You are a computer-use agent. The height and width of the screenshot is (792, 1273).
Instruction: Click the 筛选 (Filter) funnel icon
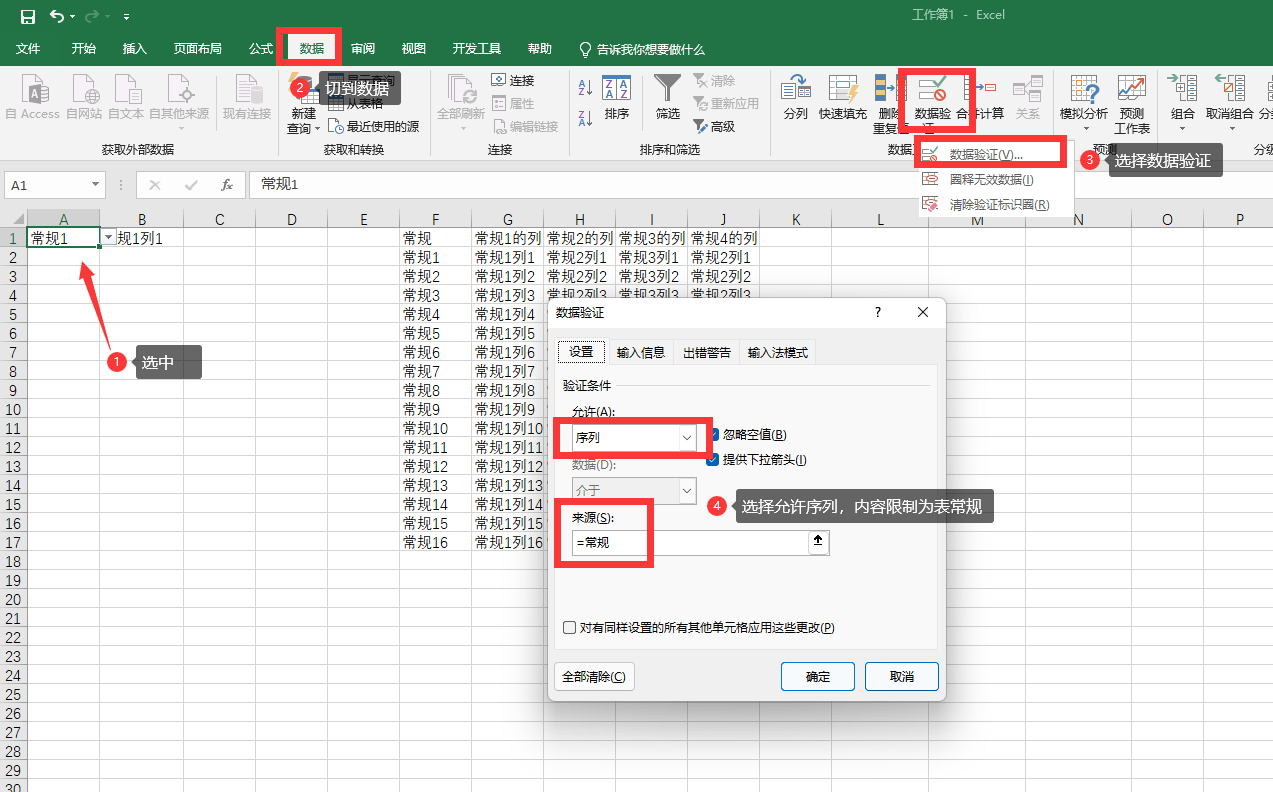(x=667, y=98)
